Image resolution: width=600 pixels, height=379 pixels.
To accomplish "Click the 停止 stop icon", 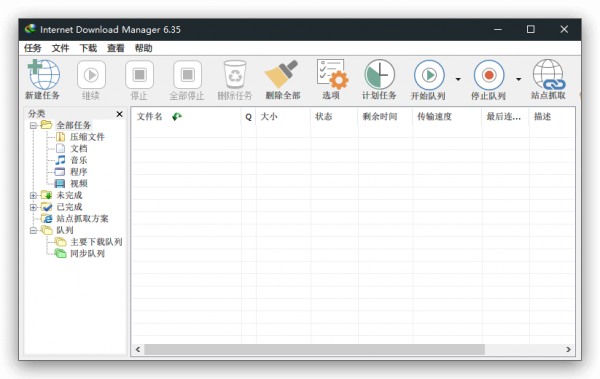I will tap(139, 75).
